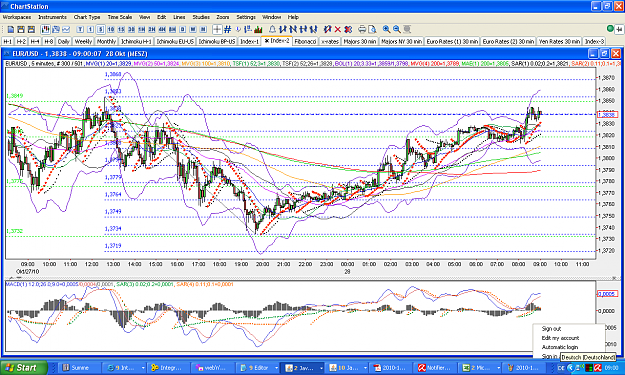Switch to the Ichimoku EU-US tab
Screen dimensions: 625x375
coord(175,41)
